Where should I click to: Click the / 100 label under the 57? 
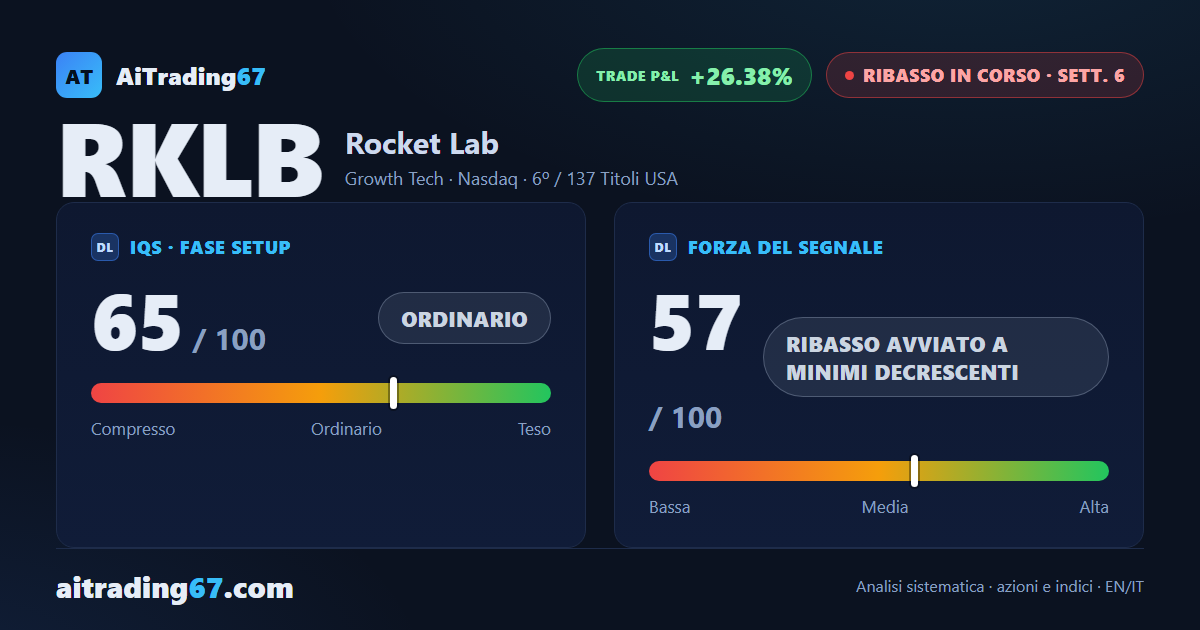(685, 417)
